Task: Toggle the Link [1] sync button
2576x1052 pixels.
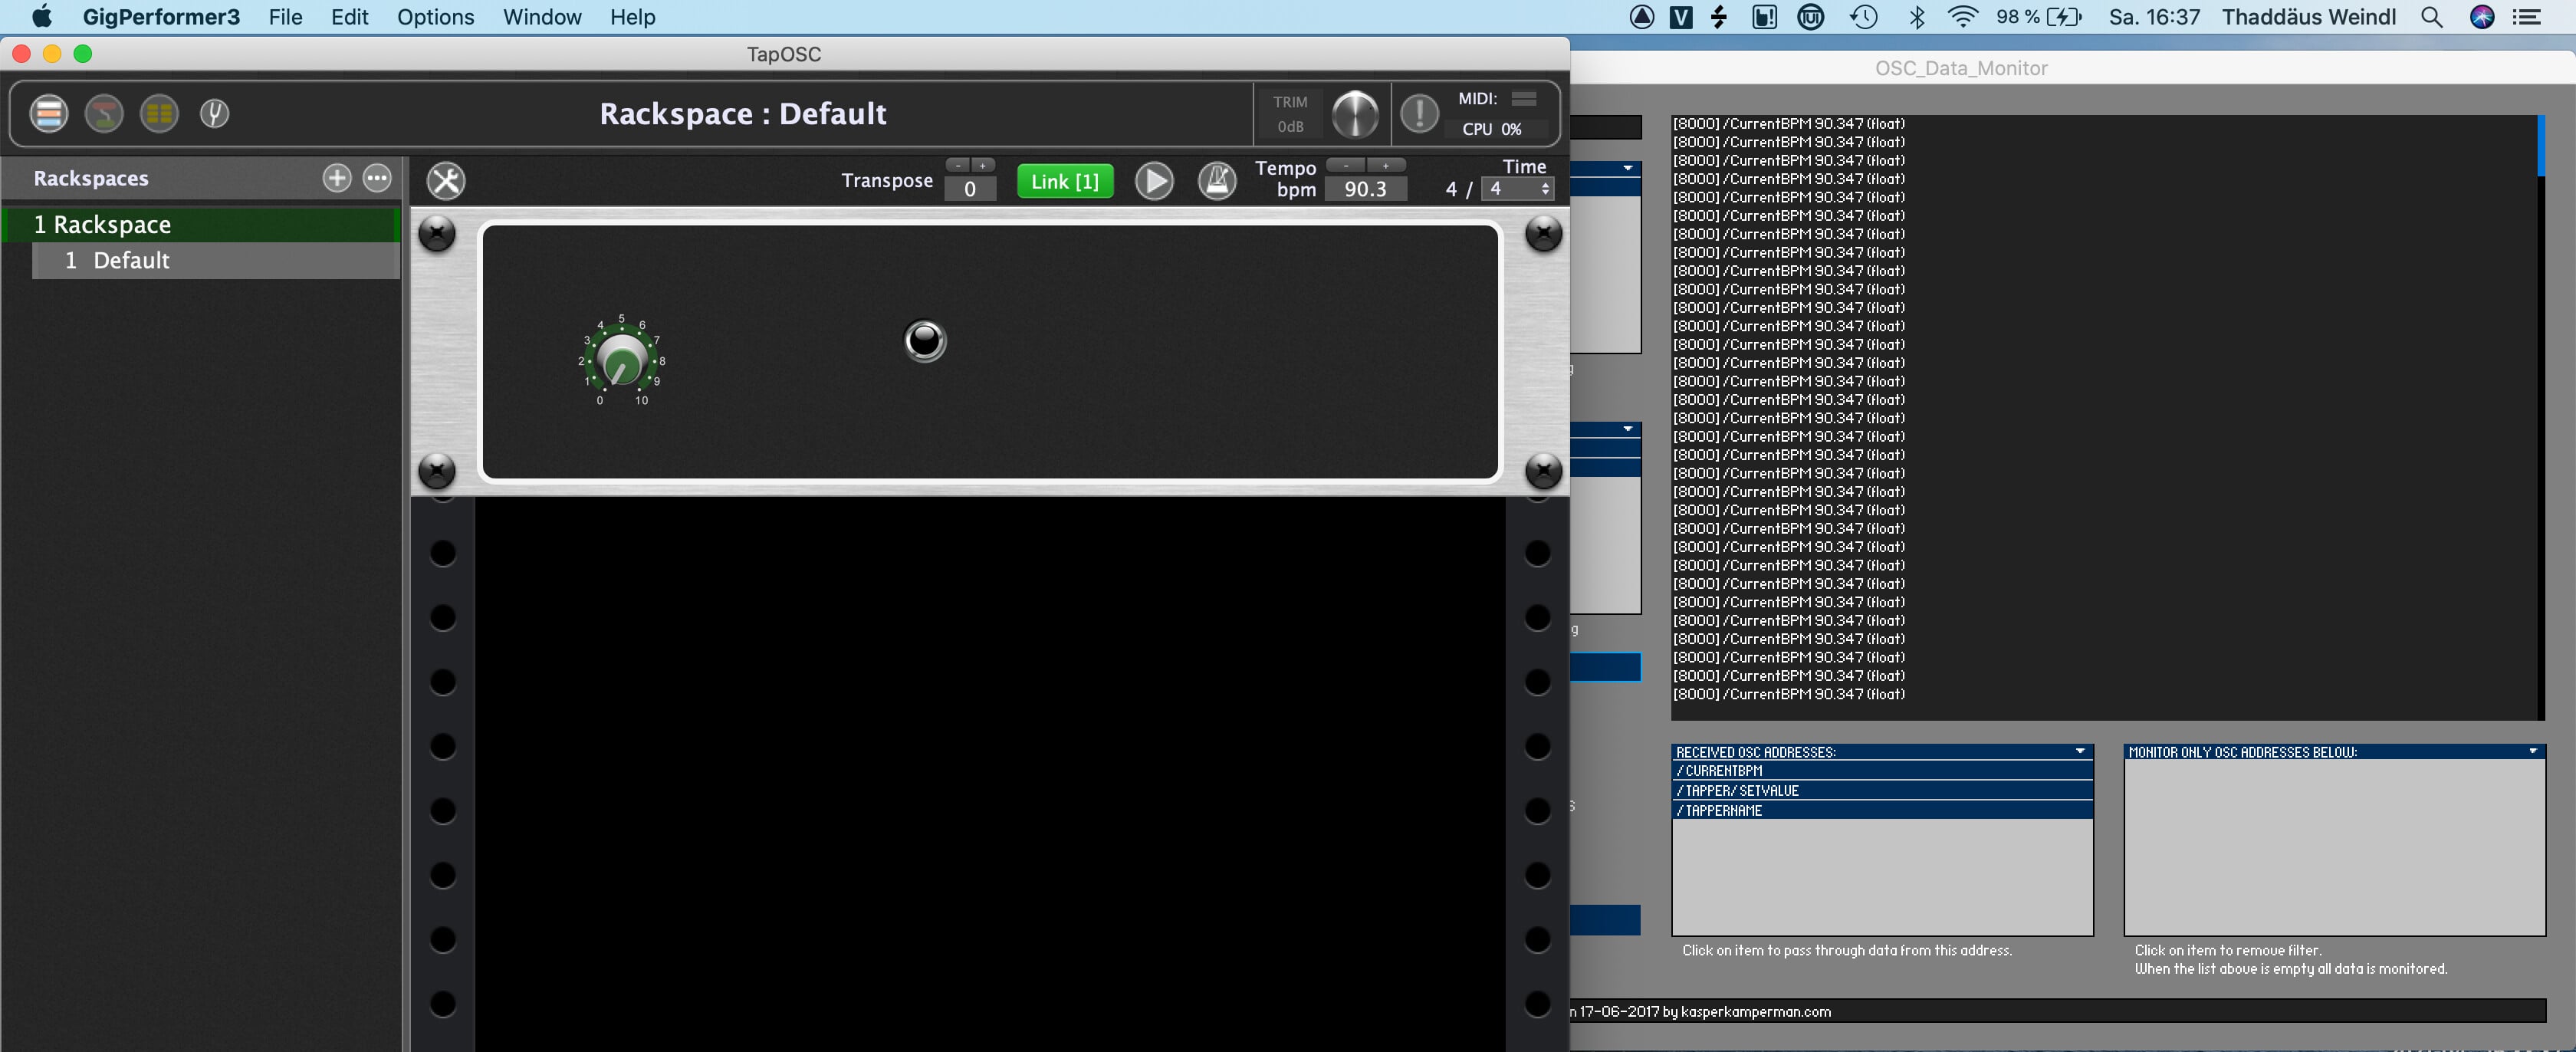Action: pyautogui.click(x=1064, y=181)
